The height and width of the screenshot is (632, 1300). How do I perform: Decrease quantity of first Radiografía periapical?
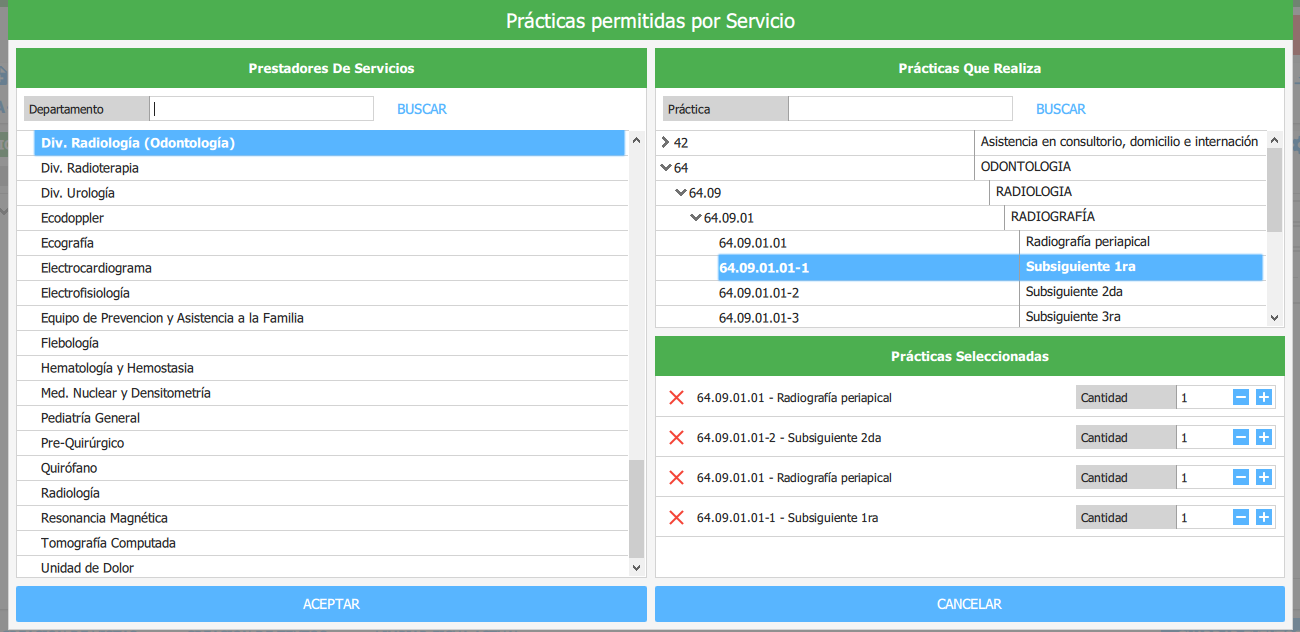pyautogui.click(x=1241, y=398)
